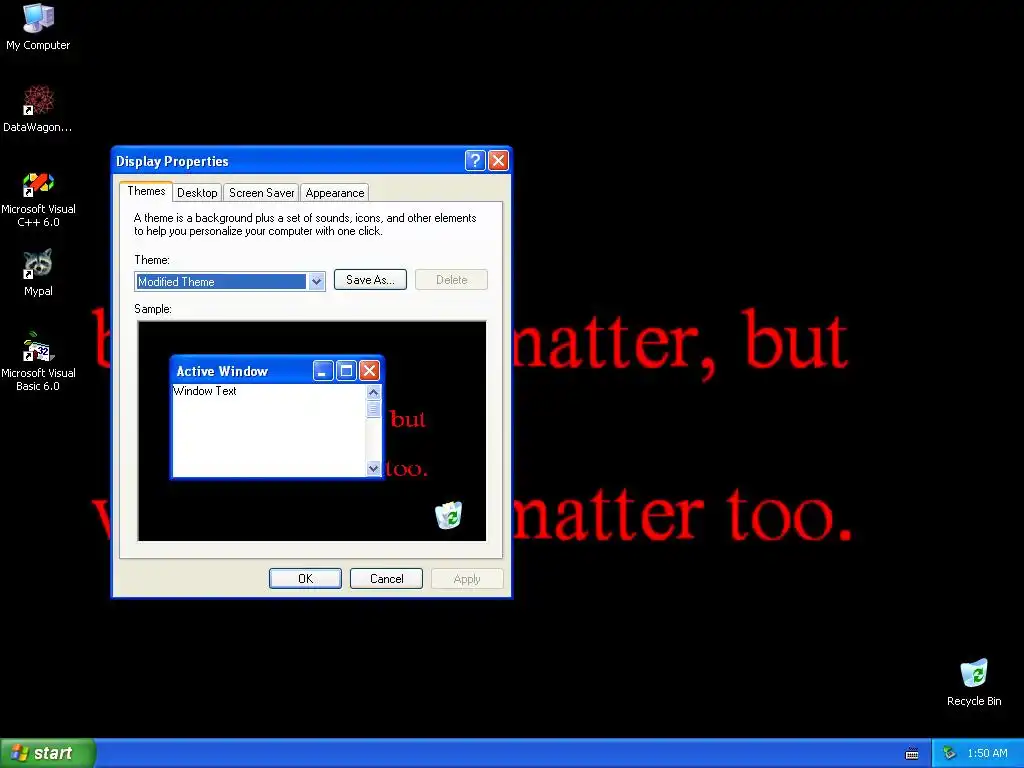
Task: Switch to the Screen Saver tab
Action: pyautogui.click(x=261, y=193)
